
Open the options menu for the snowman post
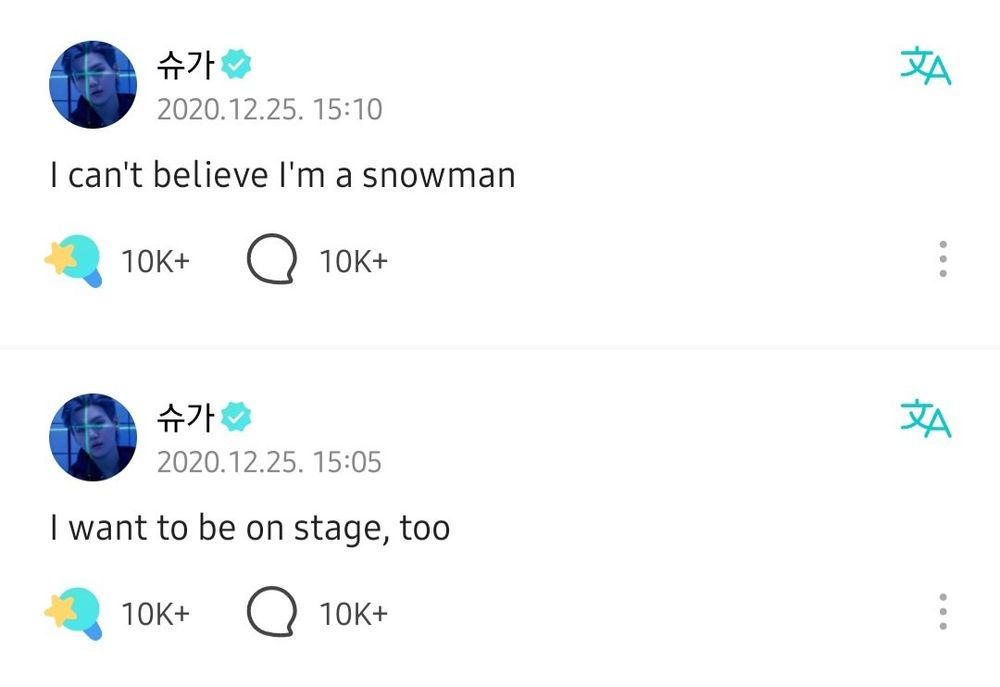[941, 258]
